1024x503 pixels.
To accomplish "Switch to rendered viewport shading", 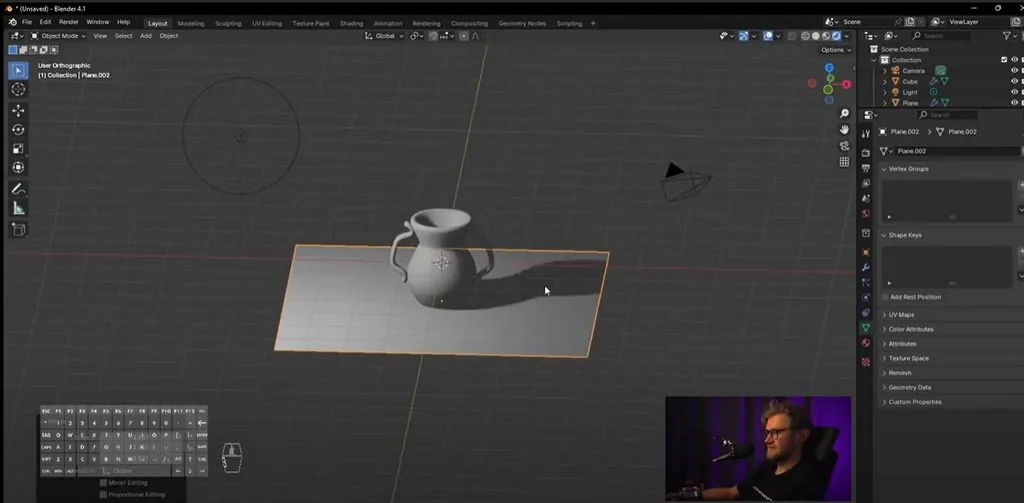I will [x=836, y=36].
